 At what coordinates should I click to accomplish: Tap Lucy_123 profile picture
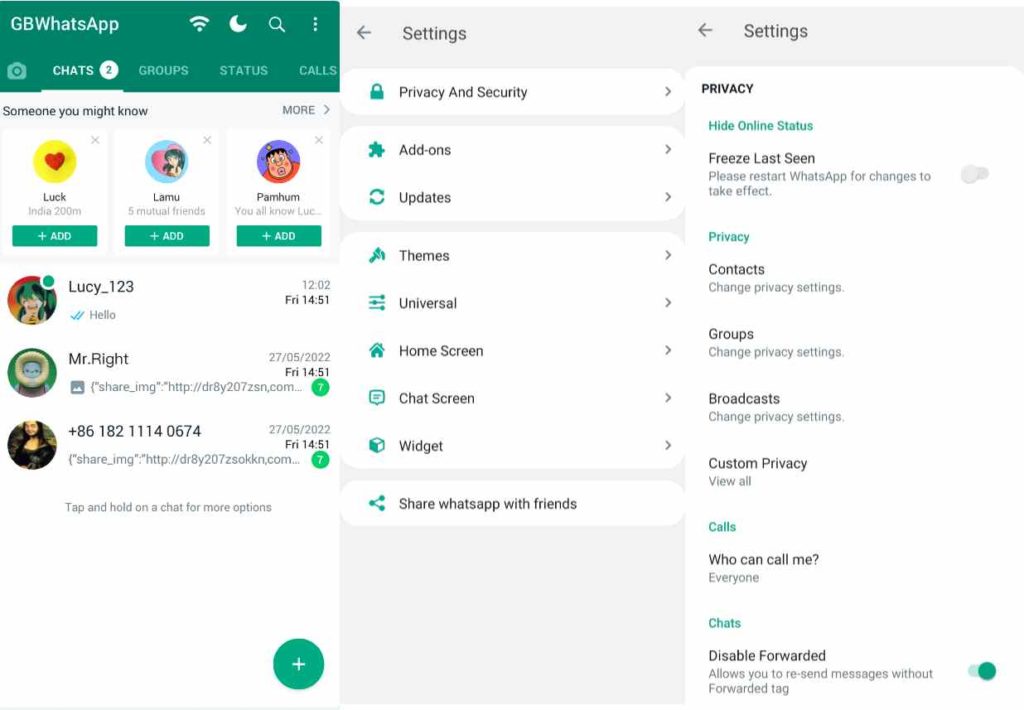point(32,300)
